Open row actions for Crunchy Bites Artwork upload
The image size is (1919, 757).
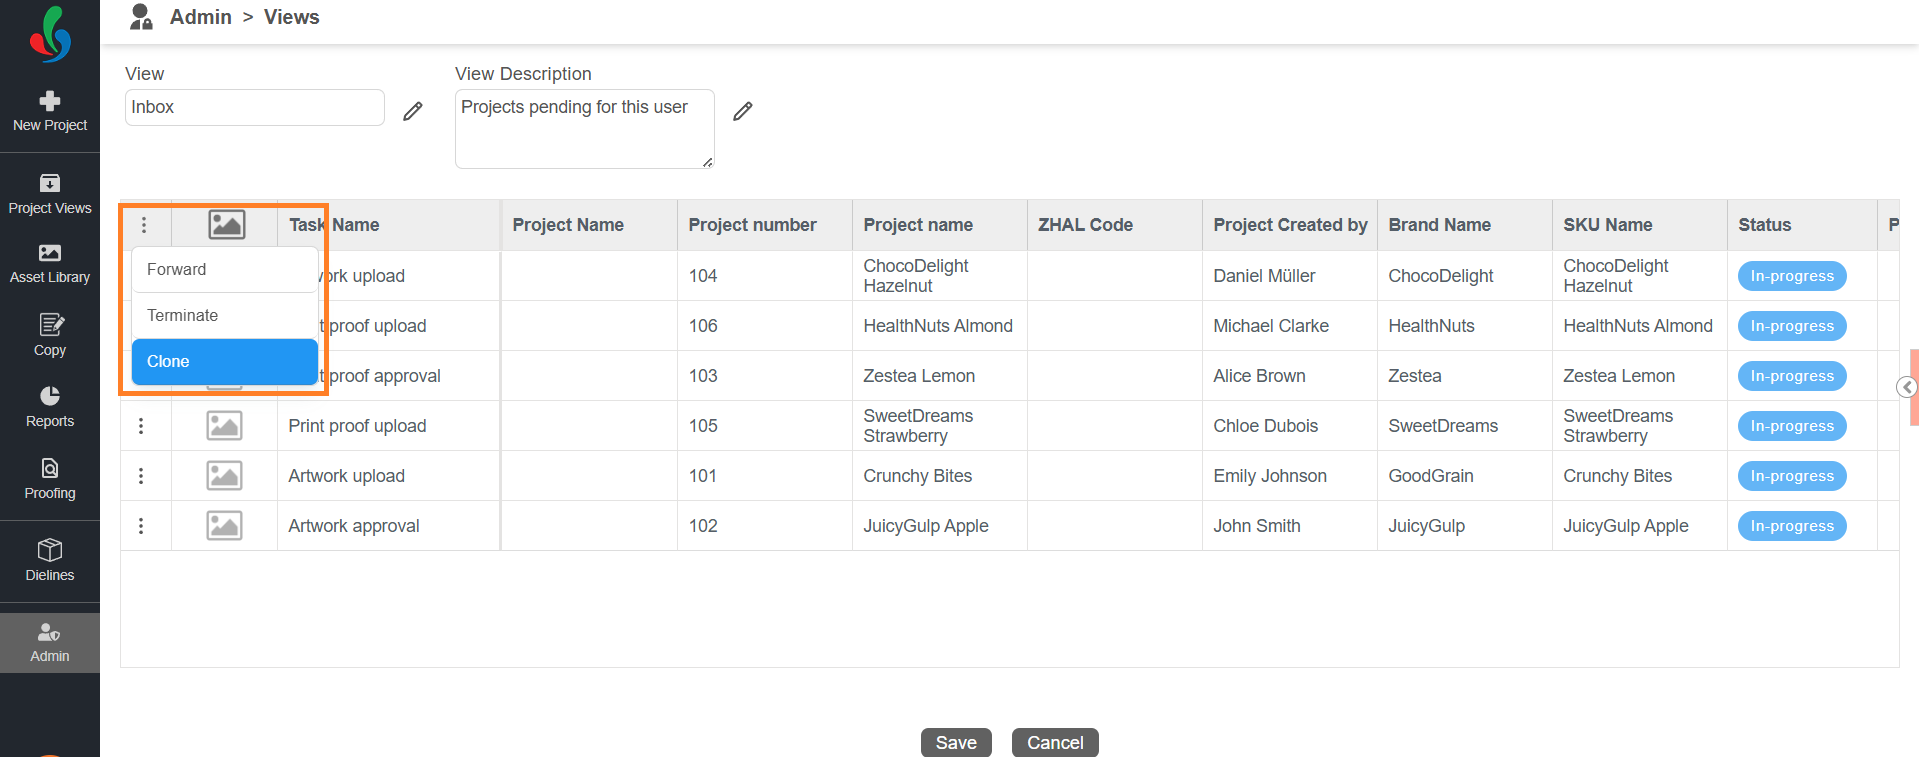pos(141,476)
